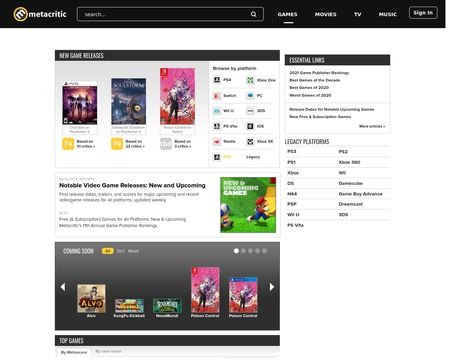This screenshot has height=360, width=450.
Task: Open PS3 in Legacy Platforms
Action: click(x=292, y=151)
